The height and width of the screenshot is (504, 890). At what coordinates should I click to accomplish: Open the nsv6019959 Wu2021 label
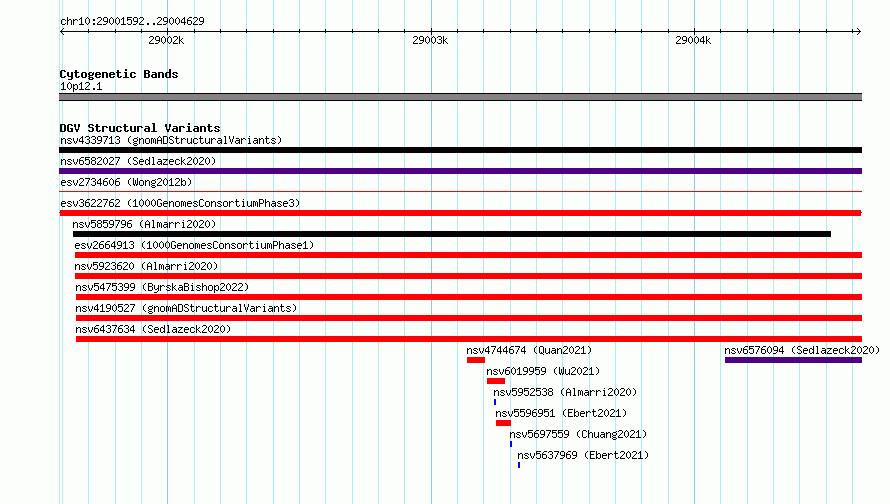[543, 371]
